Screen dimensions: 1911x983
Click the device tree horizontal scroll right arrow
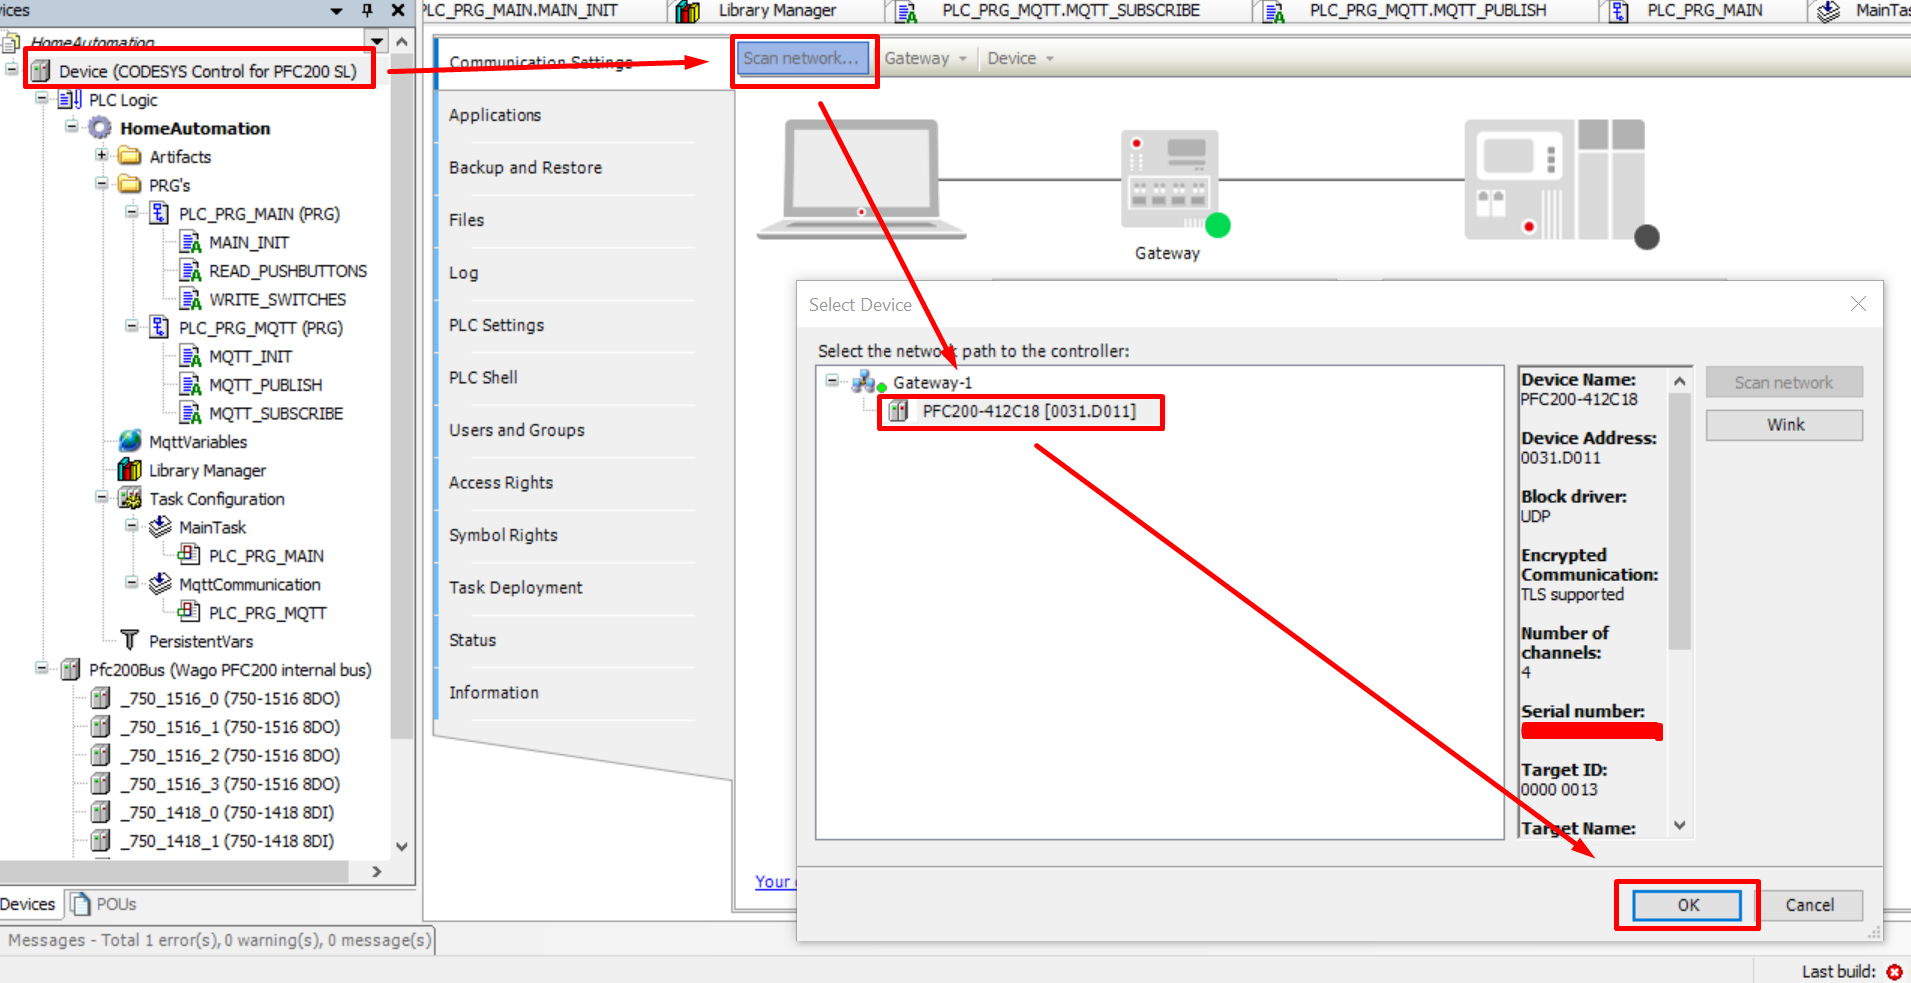pyautogui.click(x=376, y=871)
